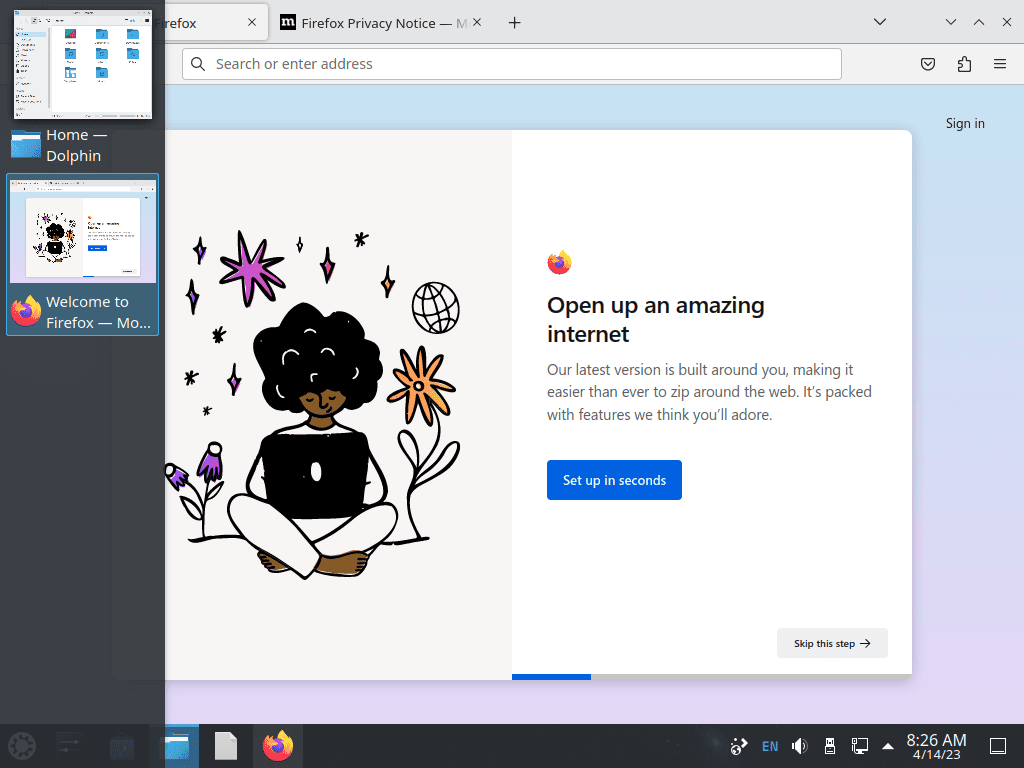Viewport: 1024px width, 768px height.
Task: Switch keyboard layout via EN indicator
Action: (770, 746)
